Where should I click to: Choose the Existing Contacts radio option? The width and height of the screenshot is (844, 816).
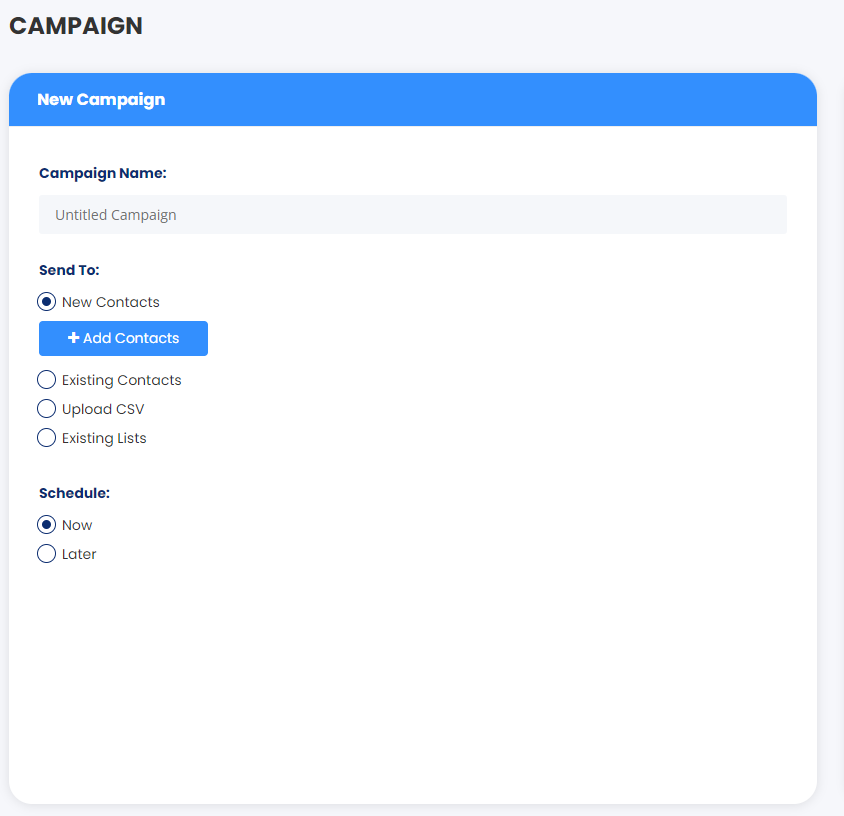pyautogui.click(x=46, y=379)
